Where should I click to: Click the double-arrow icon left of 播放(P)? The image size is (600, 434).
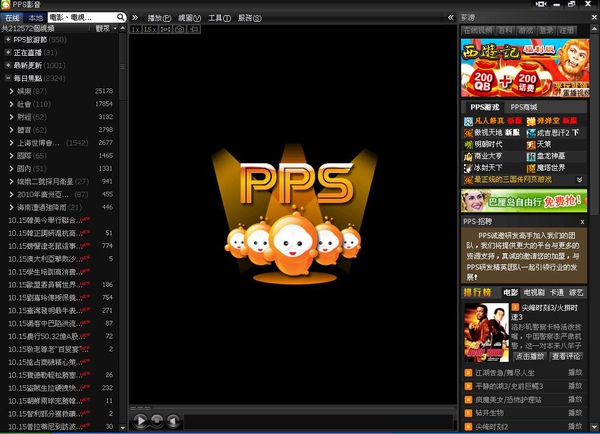(x=135, y=18)
